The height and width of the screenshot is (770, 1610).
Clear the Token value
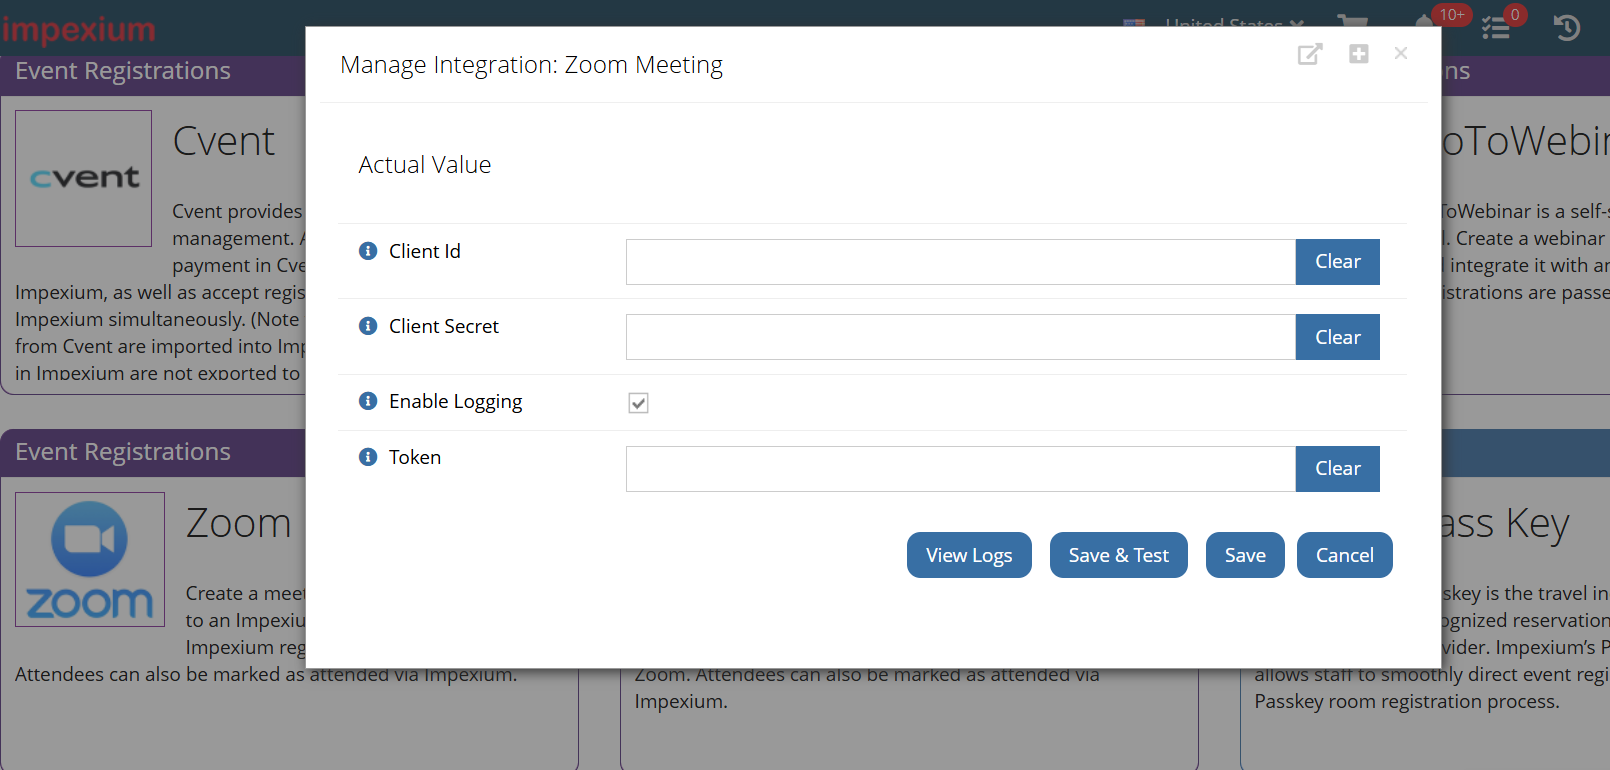click(x=1338, y=469)
